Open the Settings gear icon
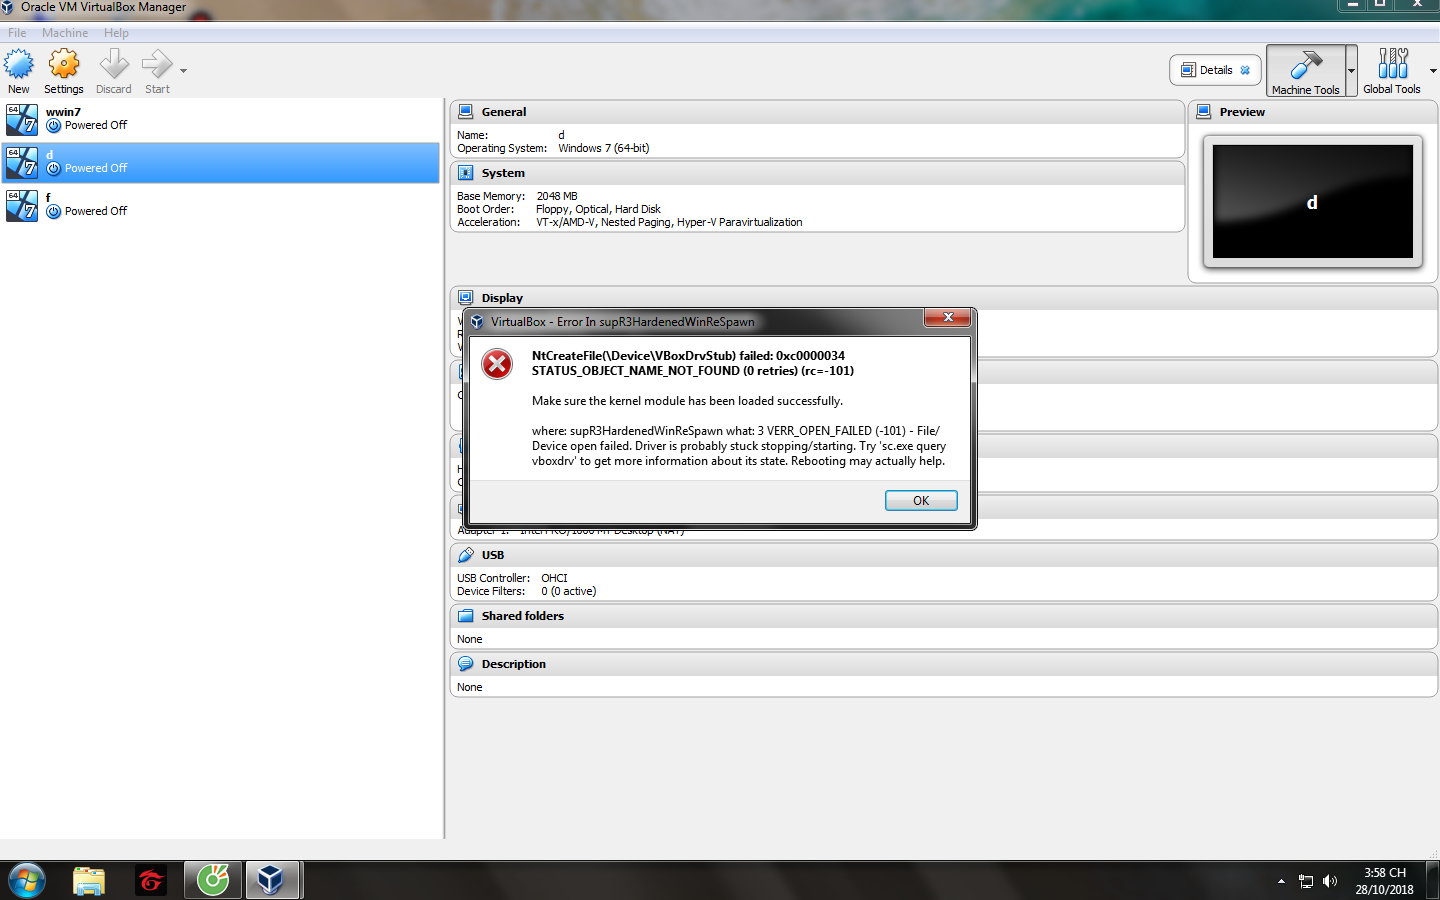This screenshot has height=900, width=1440. [64, 64]
